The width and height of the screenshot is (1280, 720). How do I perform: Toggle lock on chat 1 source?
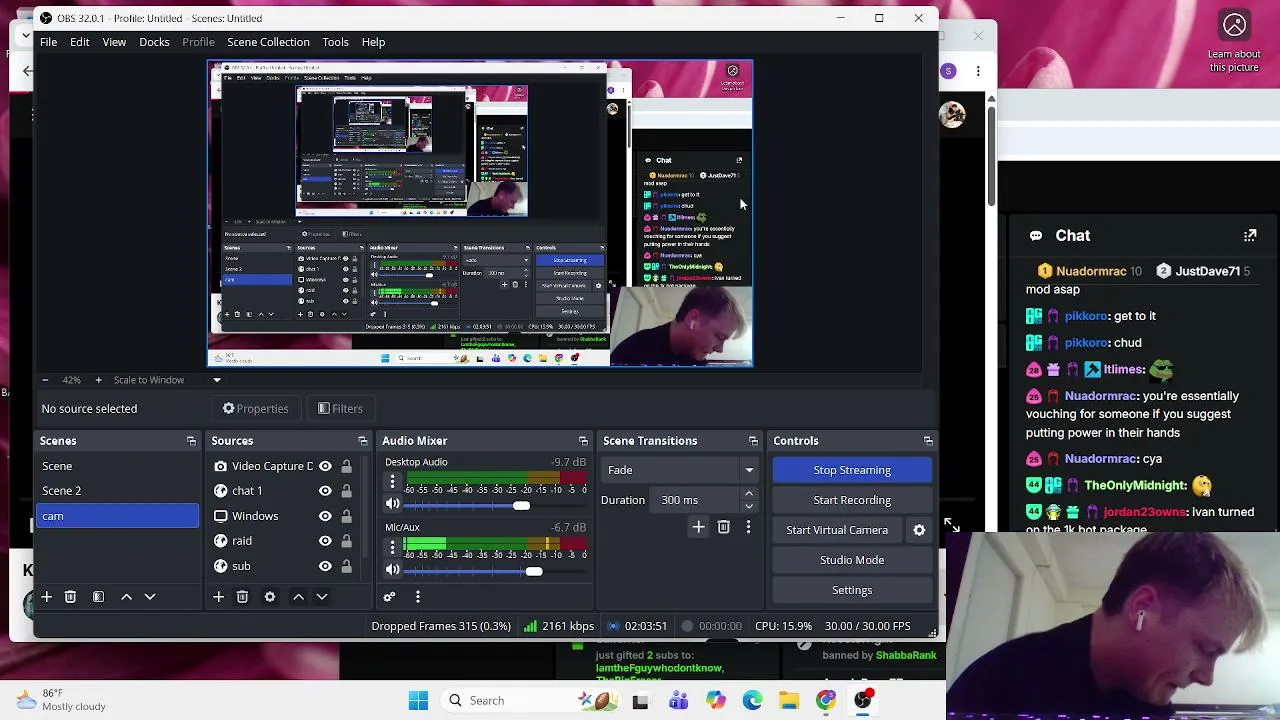[x=346, y=491]
